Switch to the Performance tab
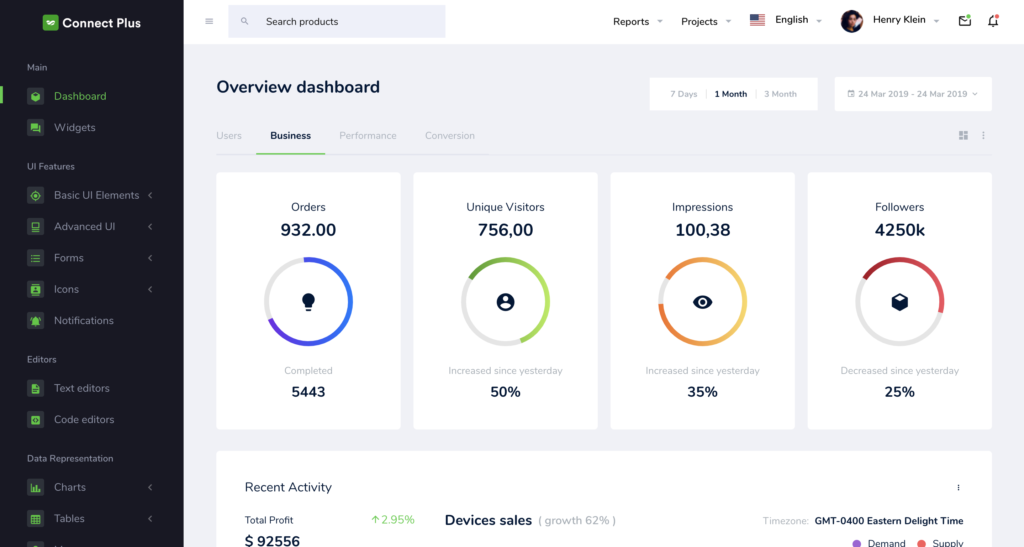This screenshot has width=1024, height=547. (x=367, y=136)
